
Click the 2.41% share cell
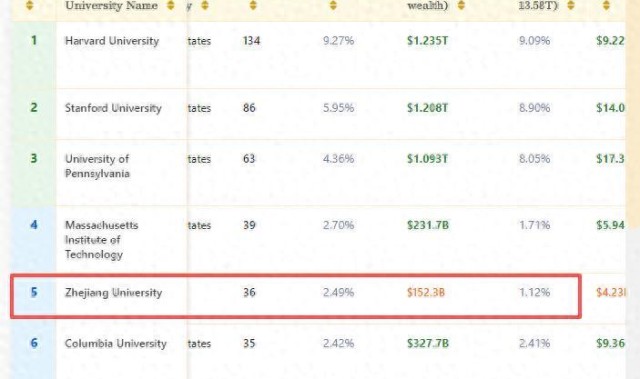(534, 344)
